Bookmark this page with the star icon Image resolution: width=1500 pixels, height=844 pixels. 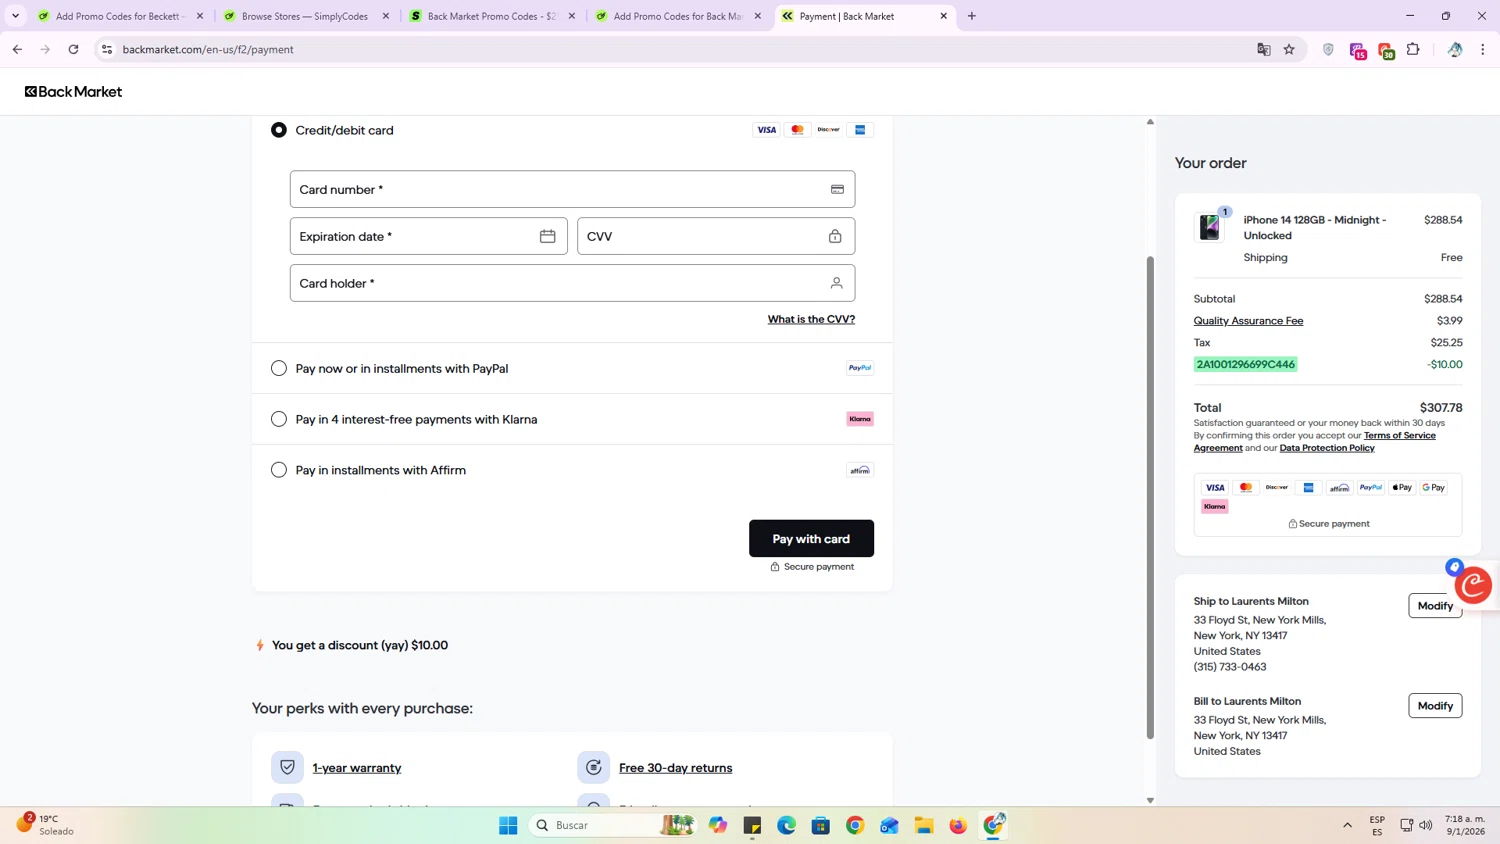[1289, 49]
